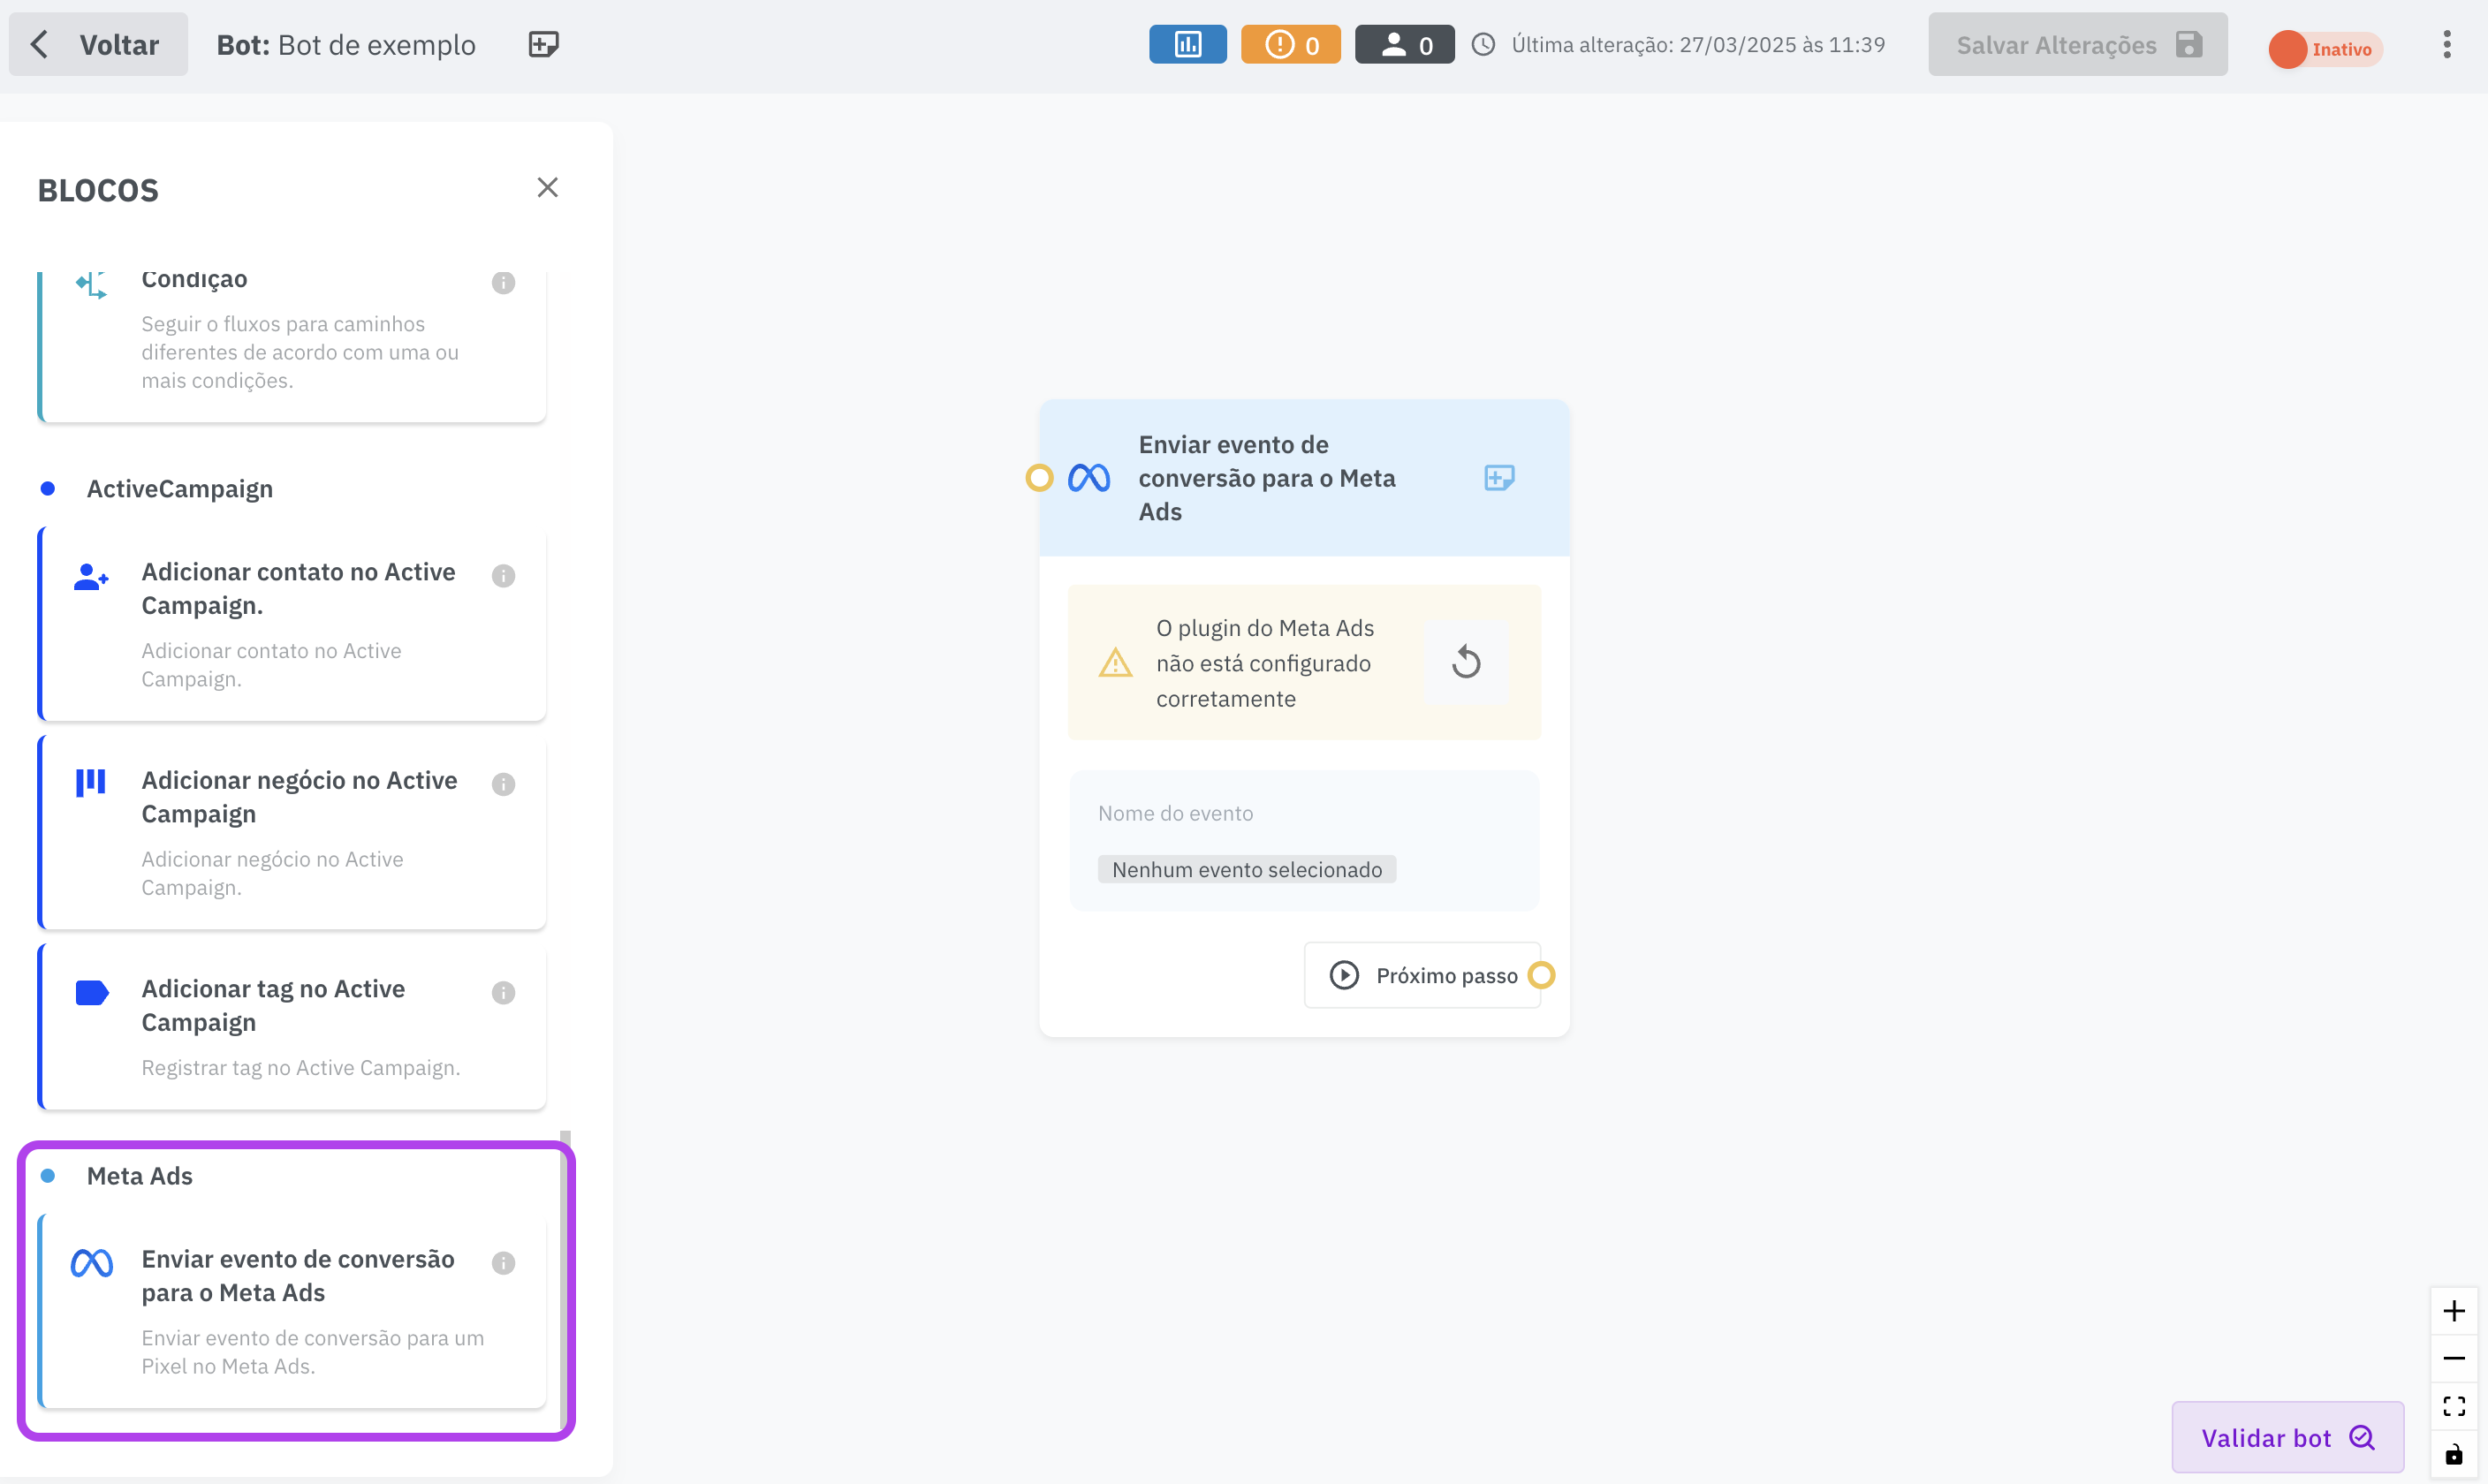
Task: Click the blue statistics chart icon
Action: [1187, 45]
